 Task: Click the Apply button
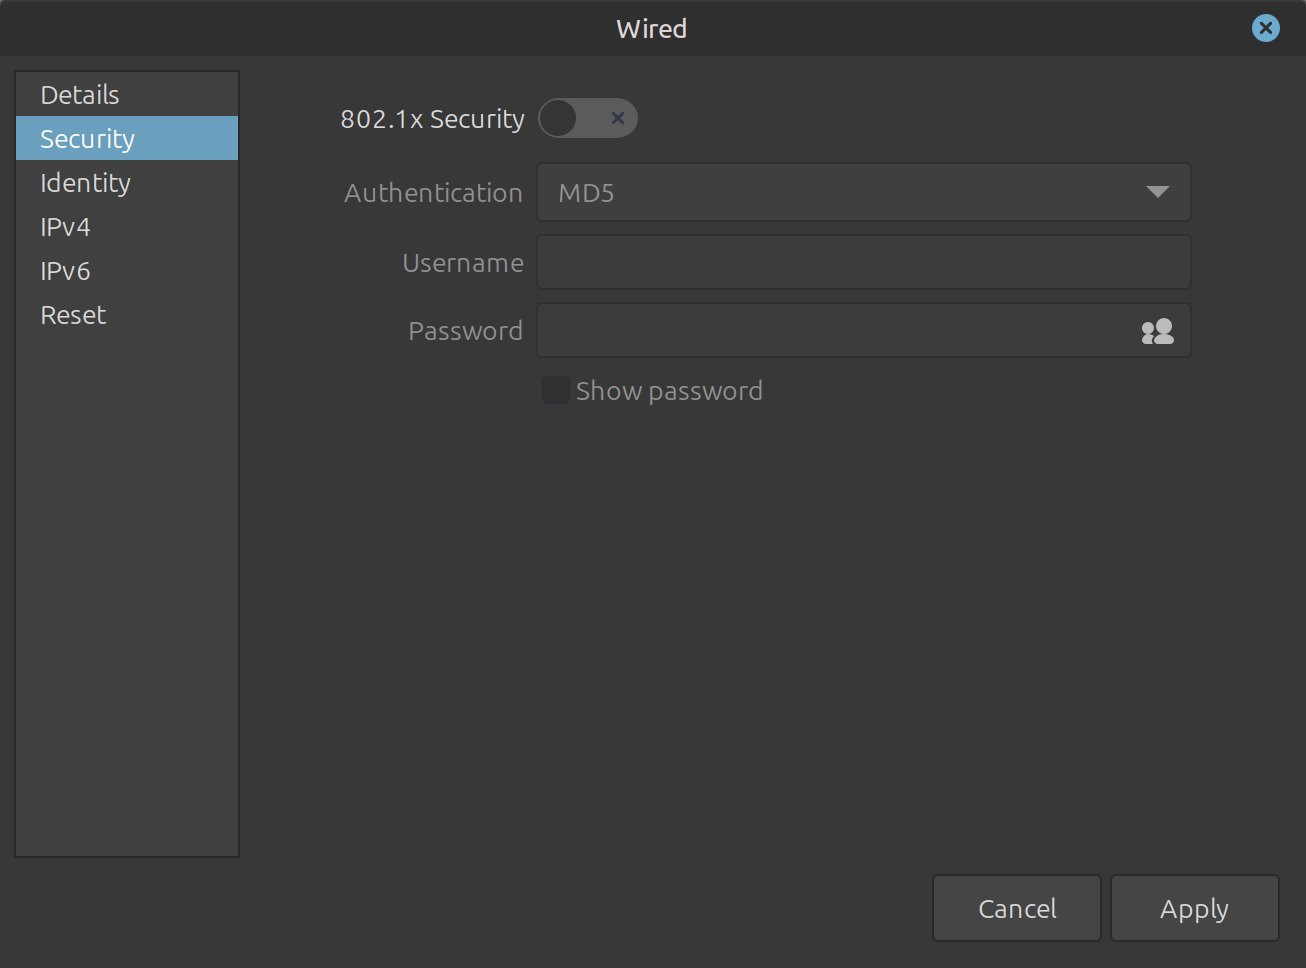click(x=1194, y=908)
